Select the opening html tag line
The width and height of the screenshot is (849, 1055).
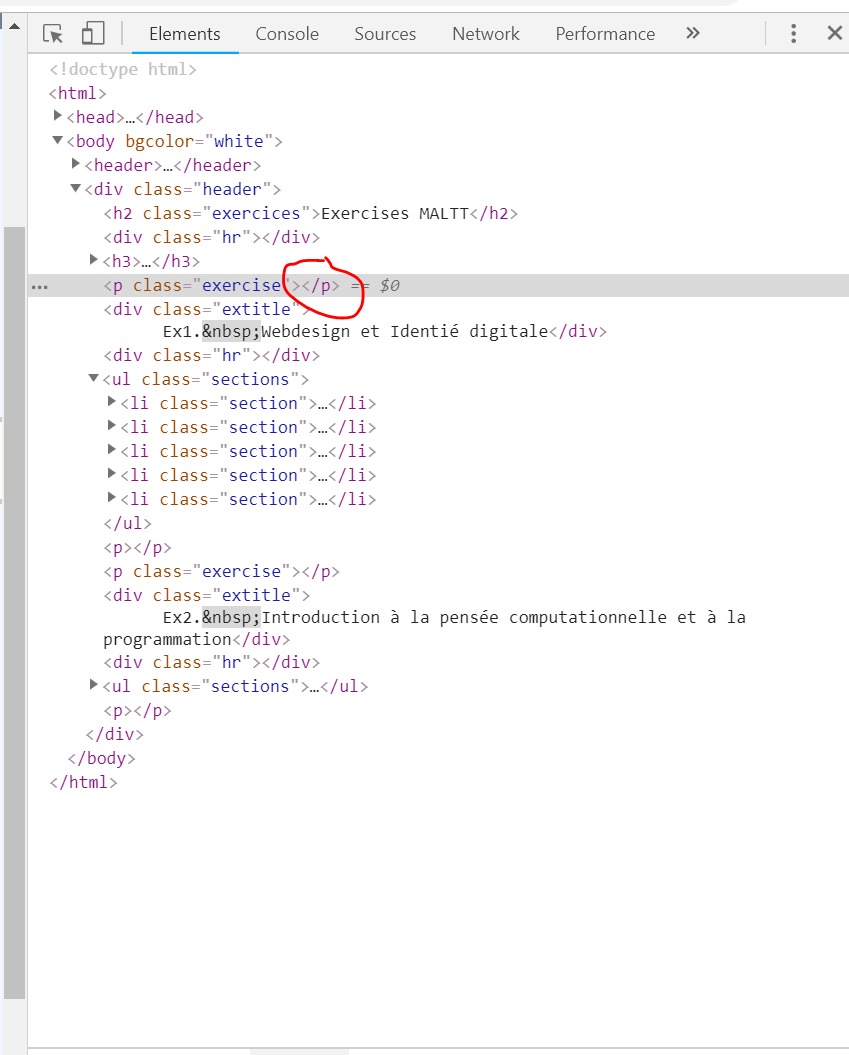point(77,94)
